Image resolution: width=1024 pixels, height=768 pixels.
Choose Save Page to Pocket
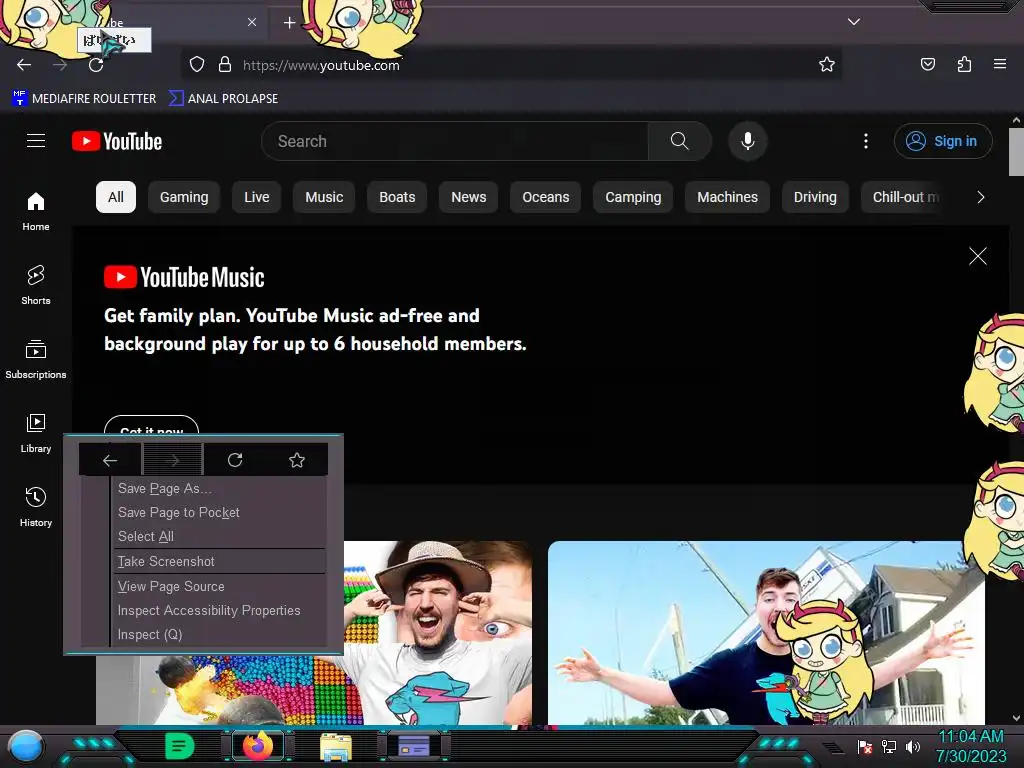click(x=218, y=513)
